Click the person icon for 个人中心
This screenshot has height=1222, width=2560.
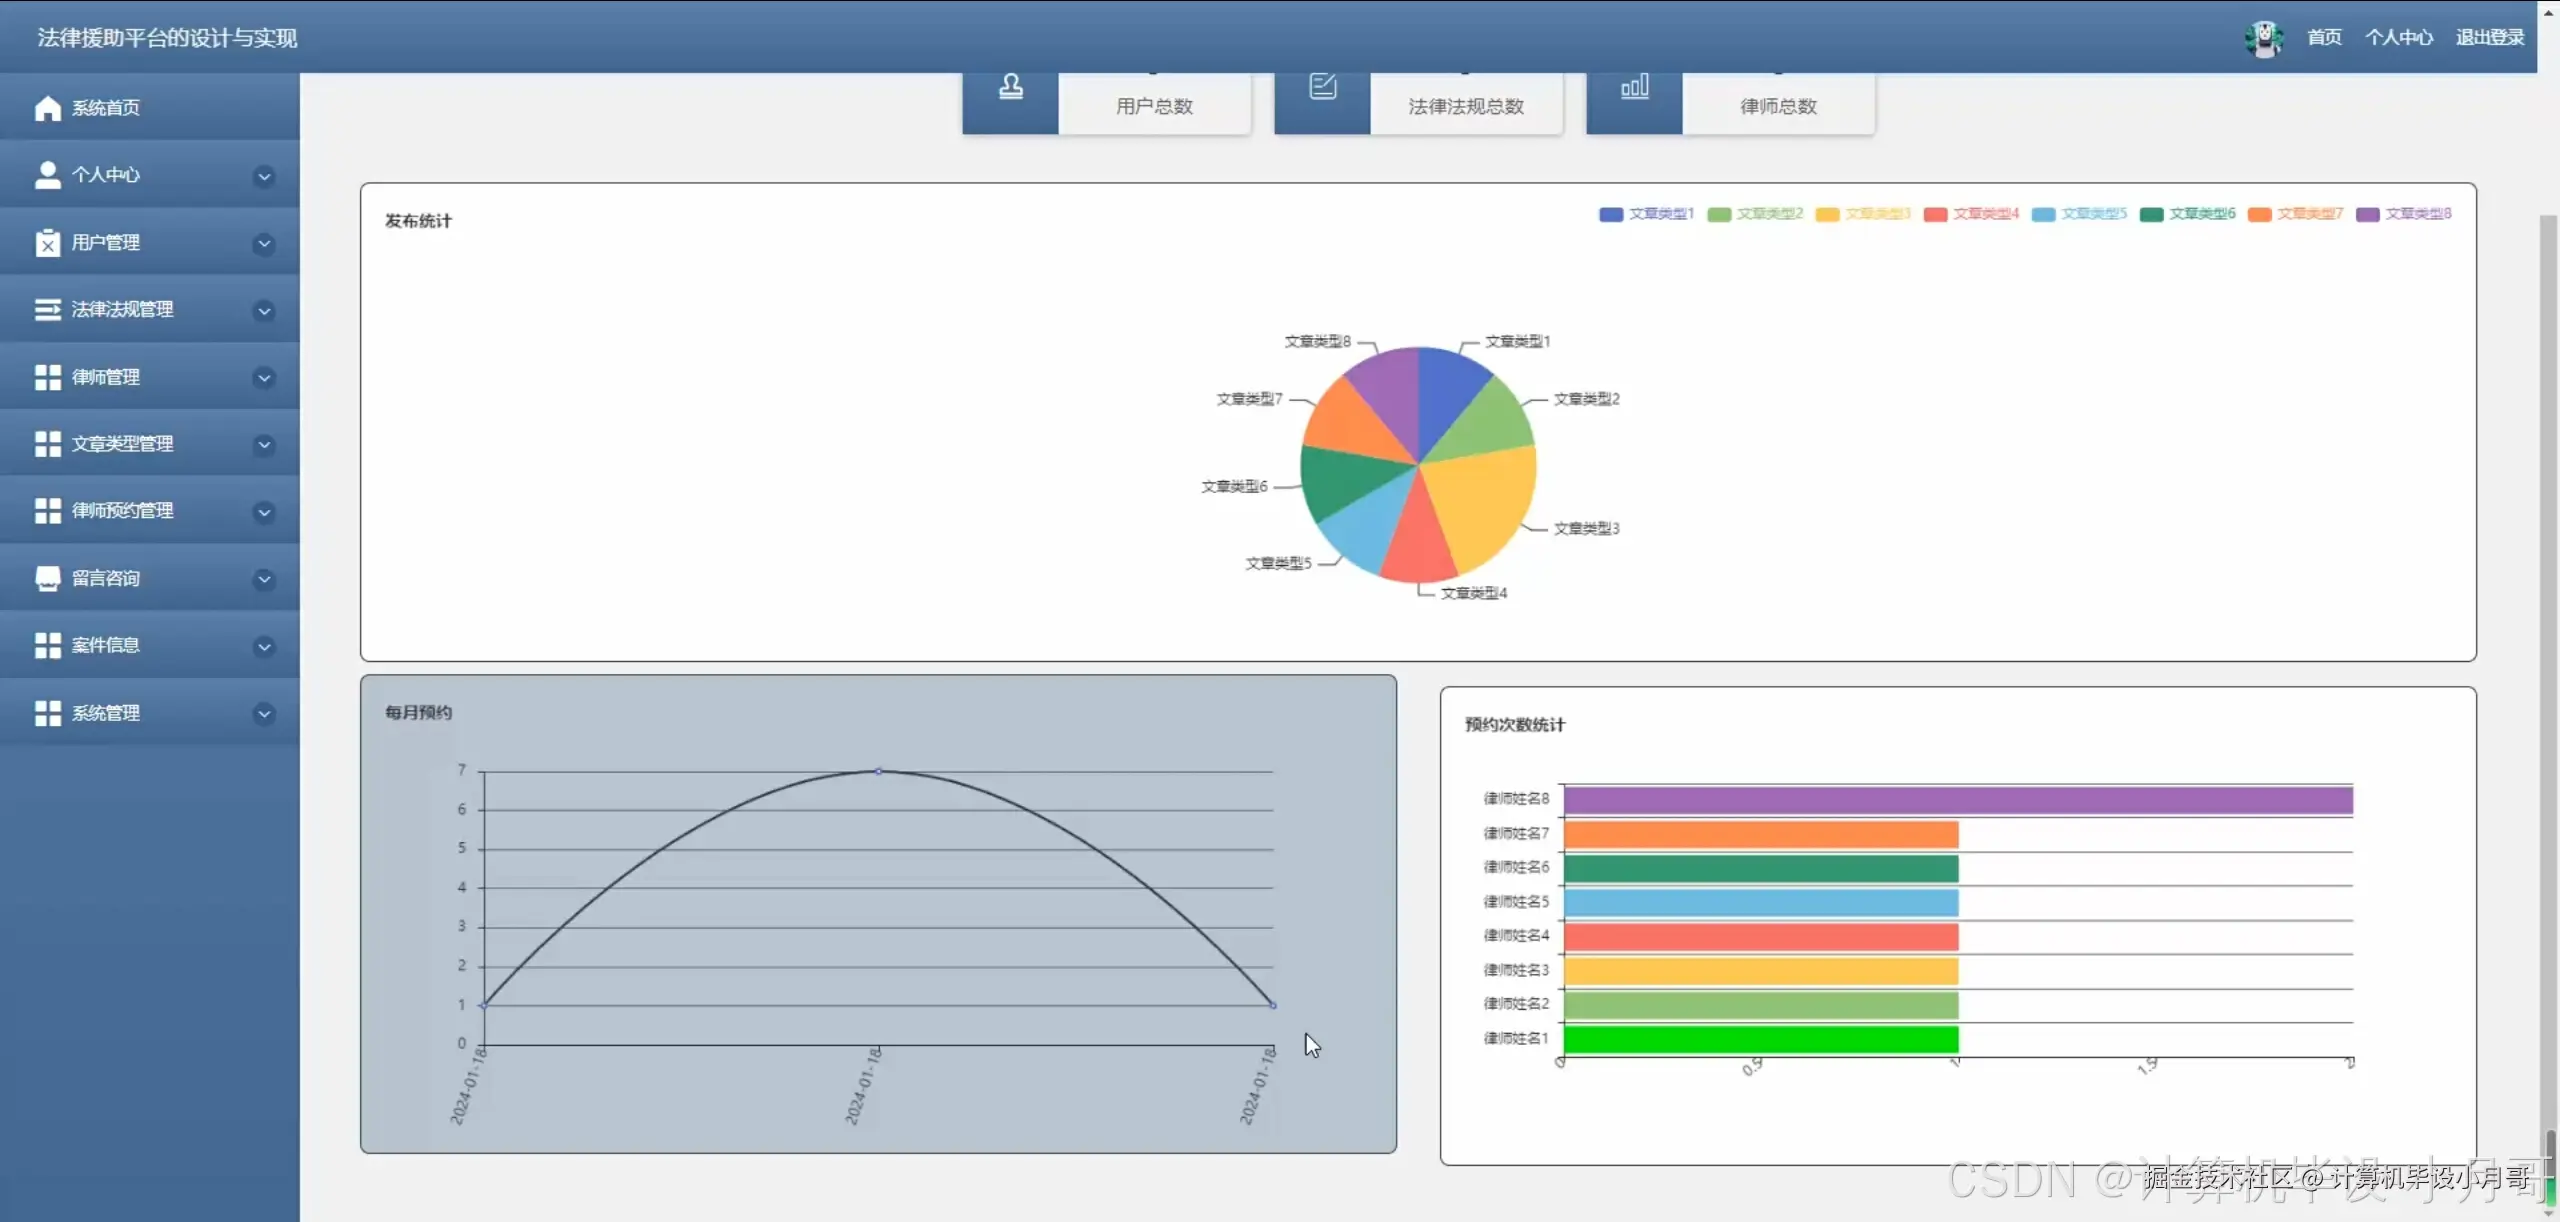(x=47, y=175)
